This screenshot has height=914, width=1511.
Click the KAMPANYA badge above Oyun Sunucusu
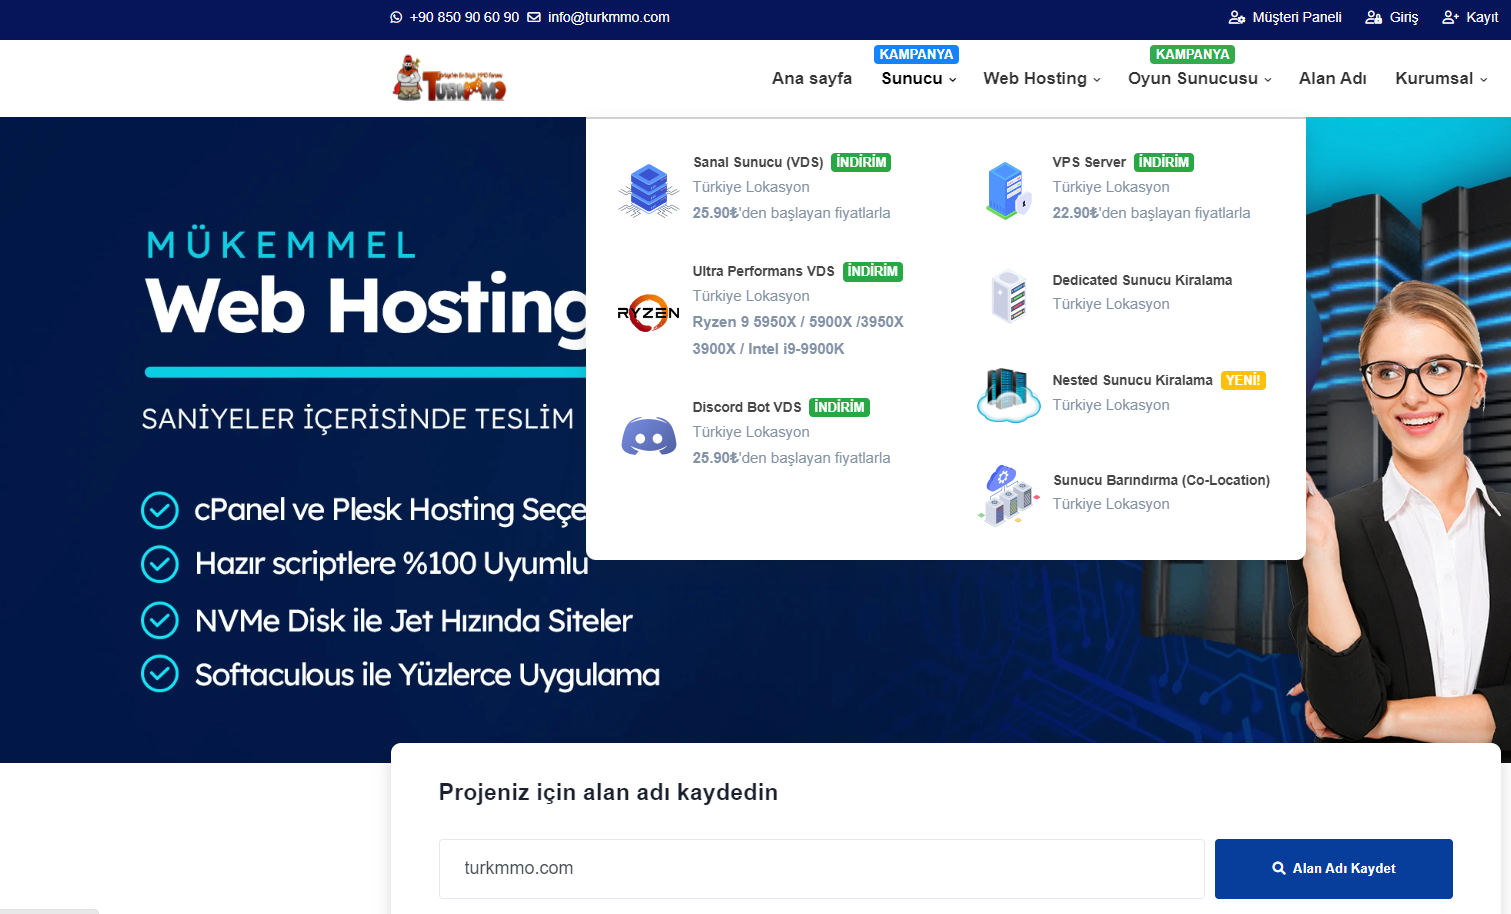(1193, 54)
